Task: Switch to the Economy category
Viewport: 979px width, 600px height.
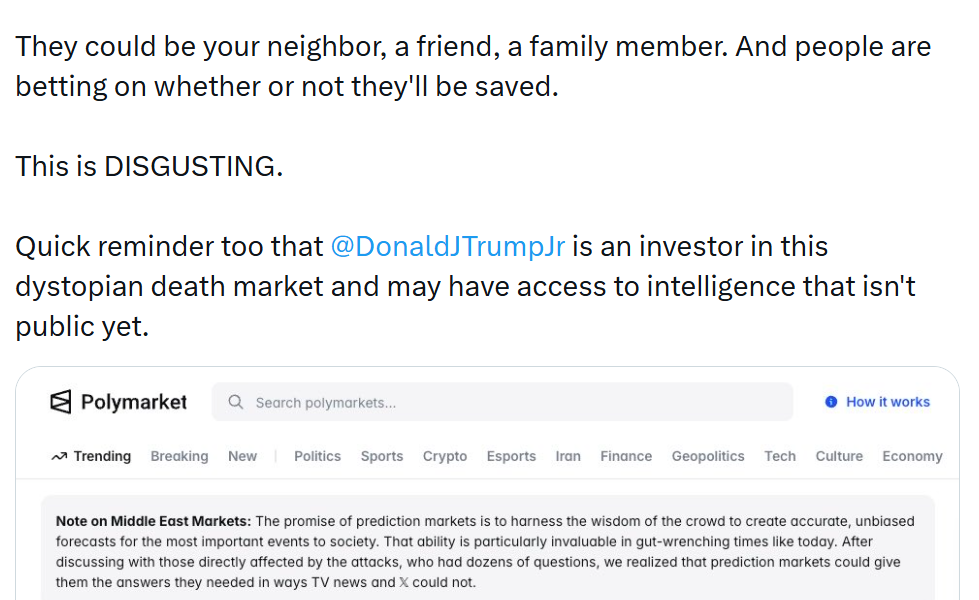Action: click(x=912, y=456)
